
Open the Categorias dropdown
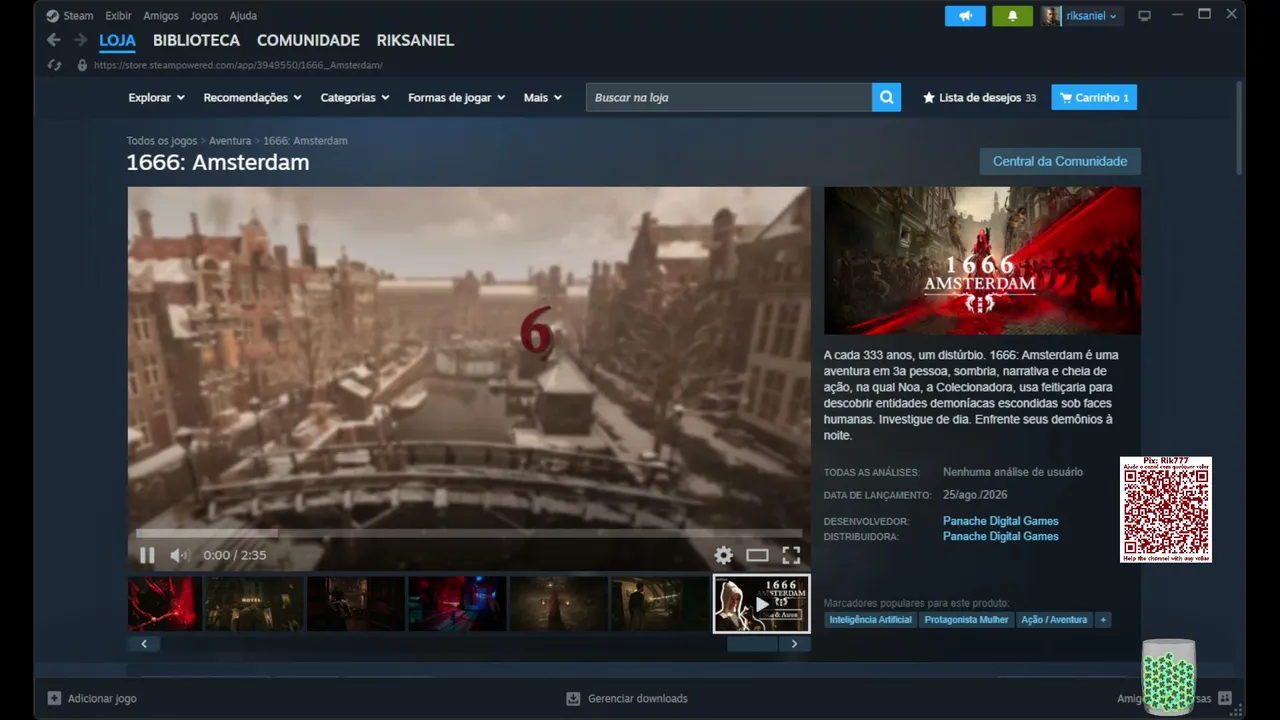point(355,98)
